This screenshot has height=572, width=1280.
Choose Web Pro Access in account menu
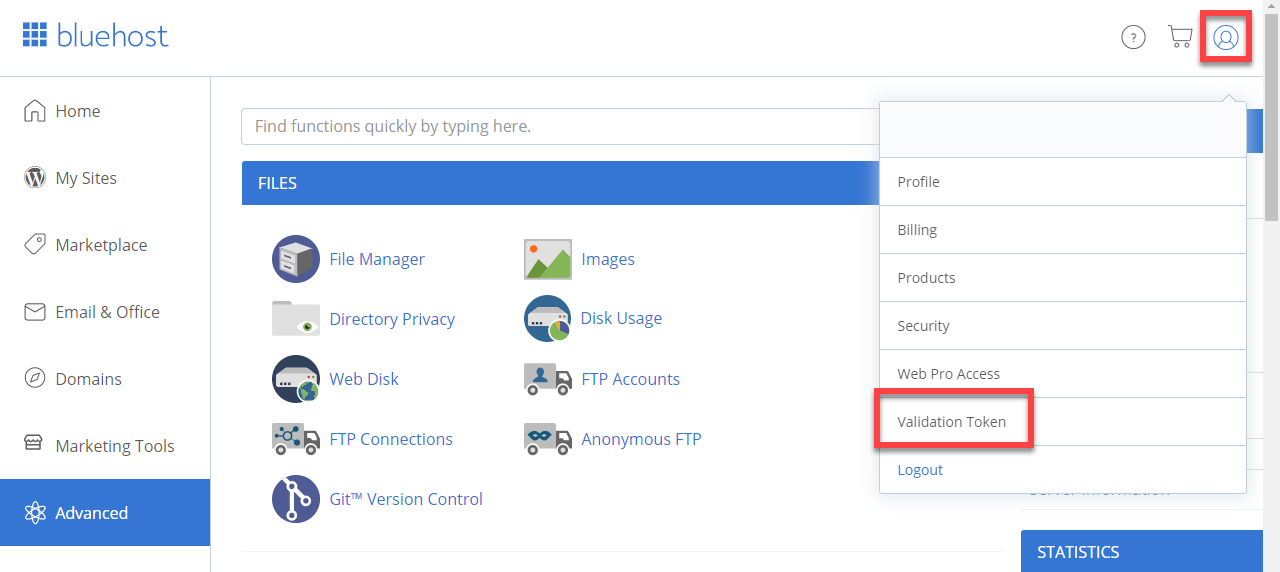coord(1063,374)
